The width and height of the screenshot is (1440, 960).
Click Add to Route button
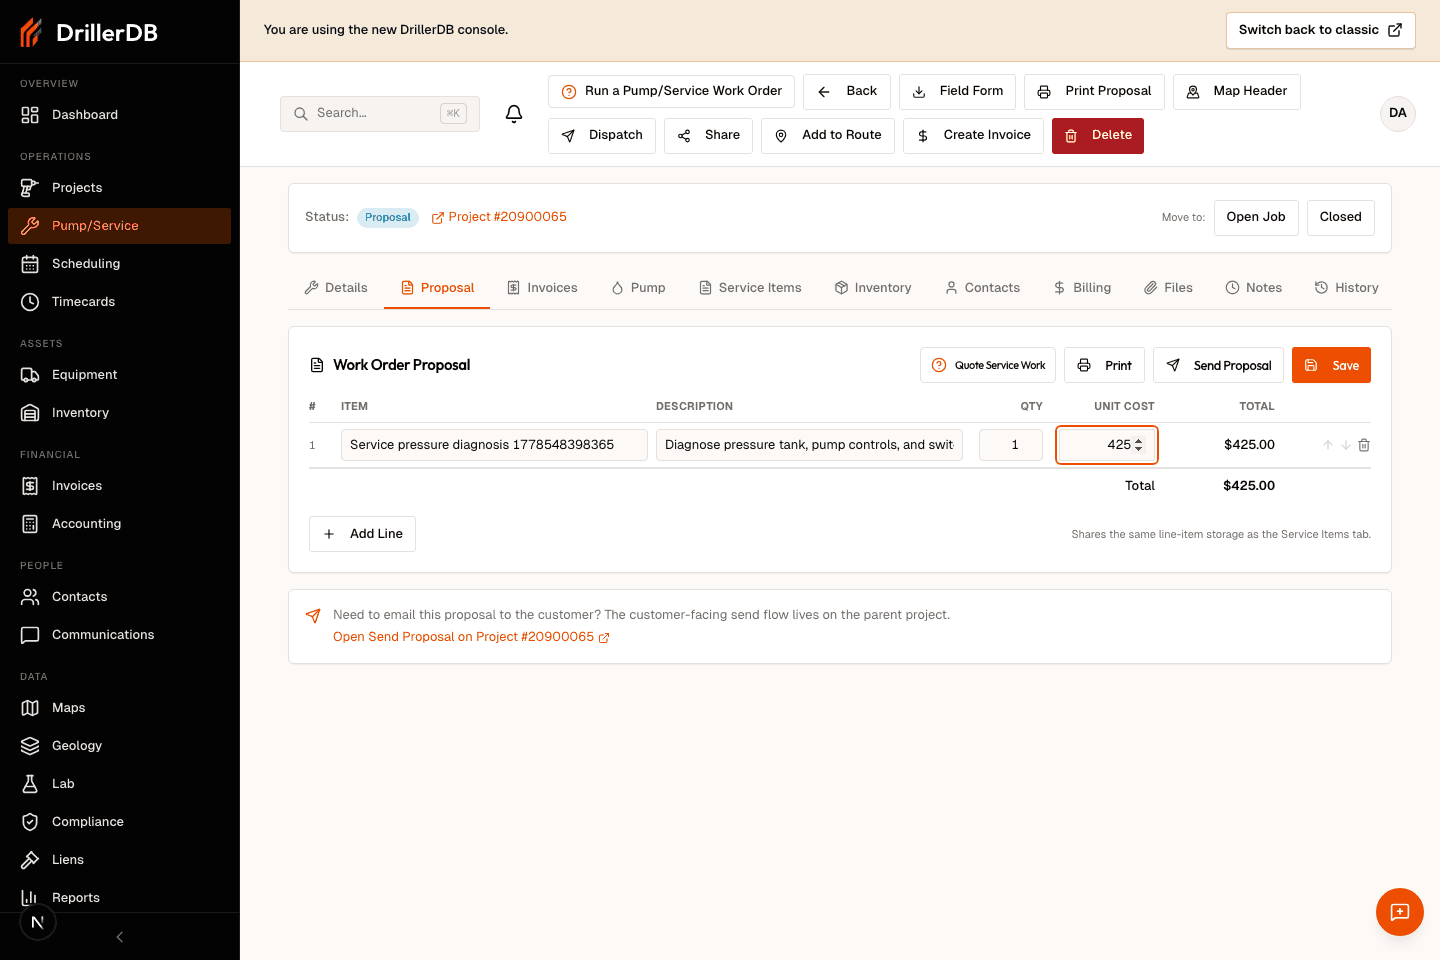click(x=828, y=135)
